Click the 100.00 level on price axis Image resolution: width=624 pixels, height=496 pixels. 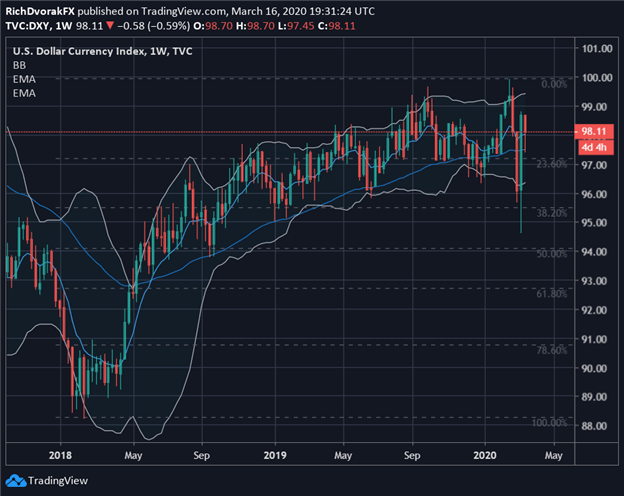tap(596, 78)
